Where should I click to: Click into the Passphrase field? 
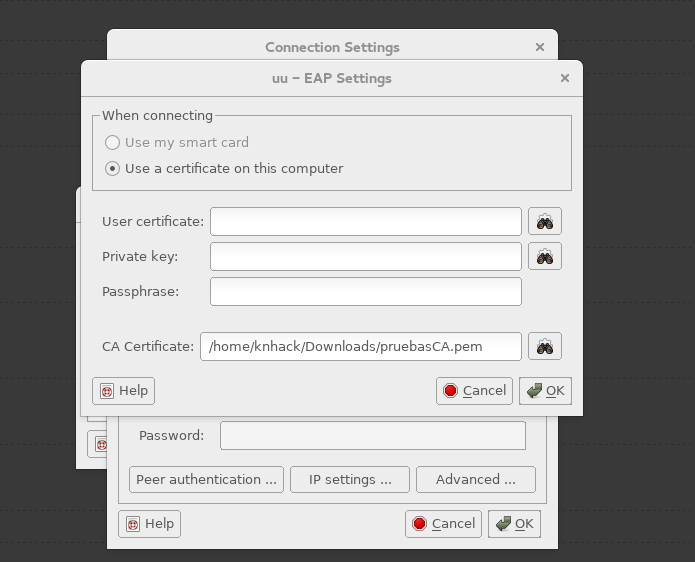(366, 292)
